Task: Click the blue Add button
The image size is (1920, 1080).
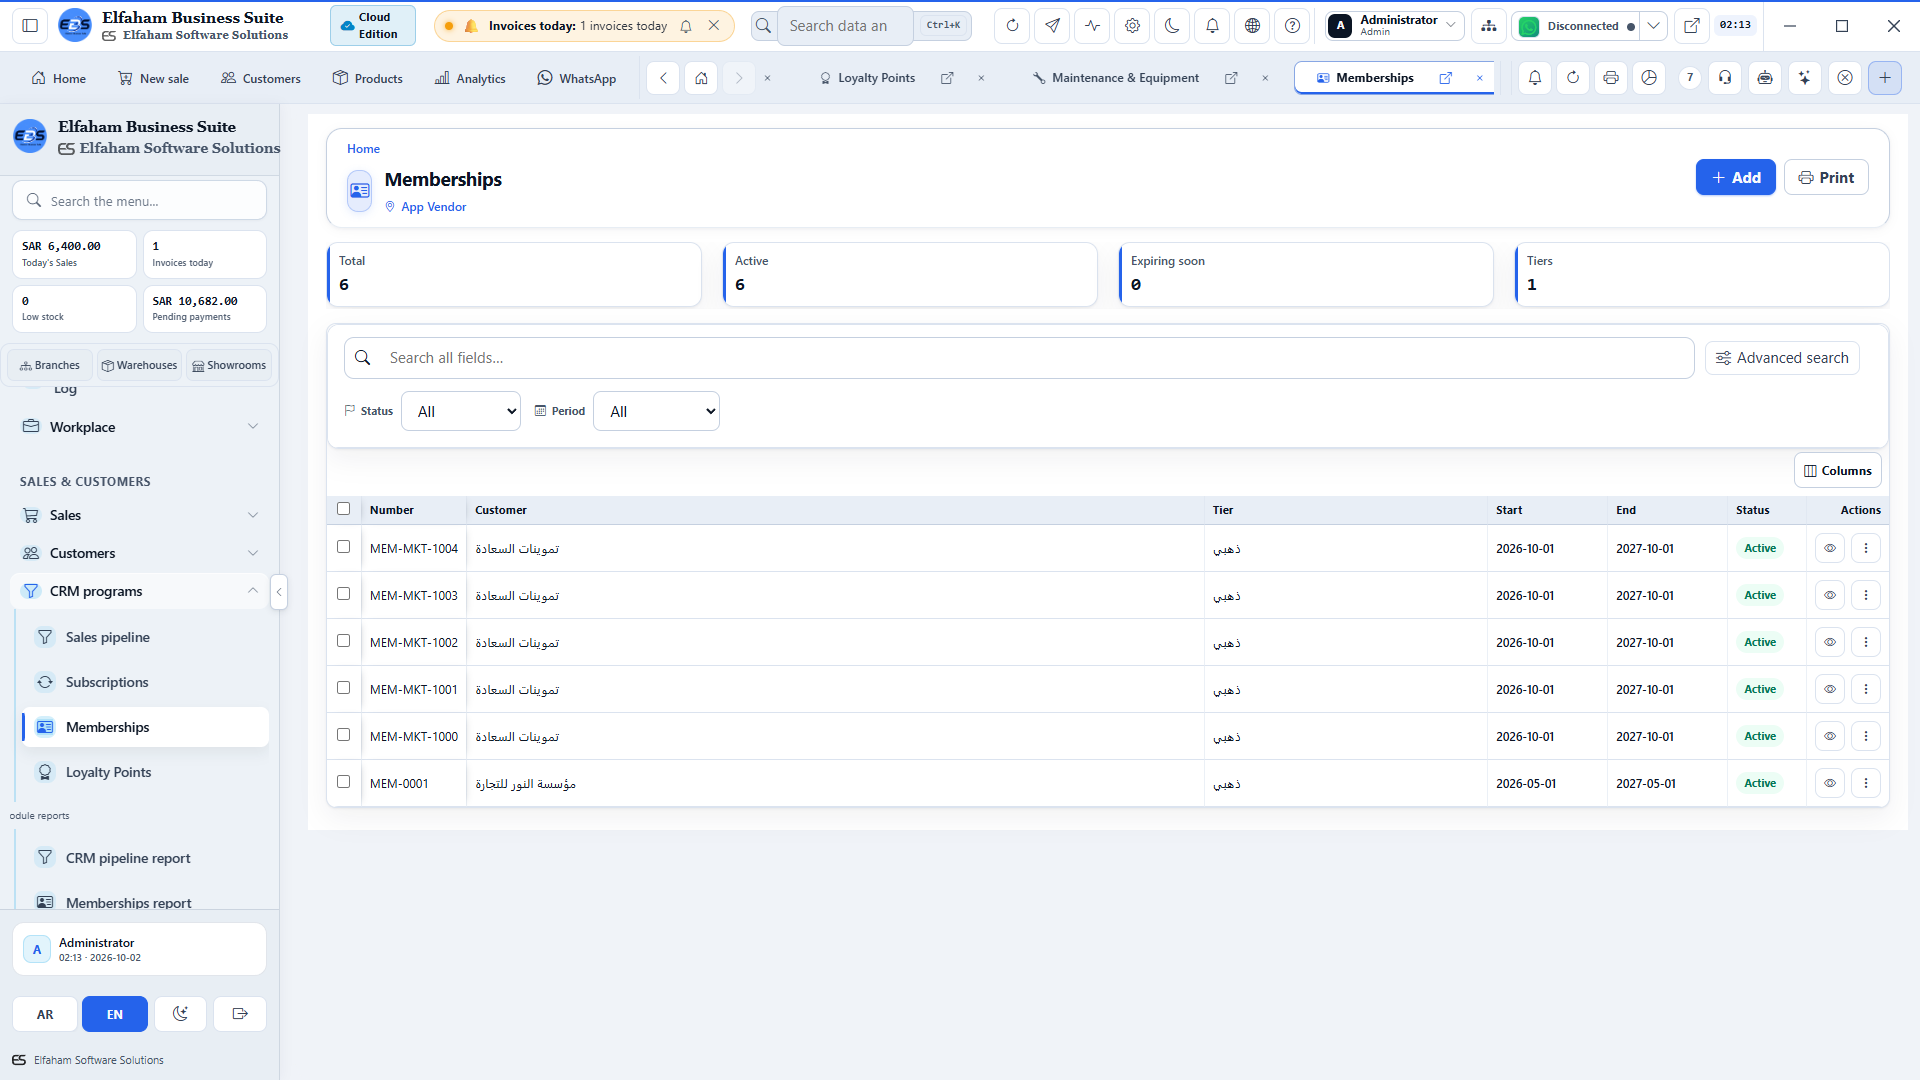Action: [1735, 177]
